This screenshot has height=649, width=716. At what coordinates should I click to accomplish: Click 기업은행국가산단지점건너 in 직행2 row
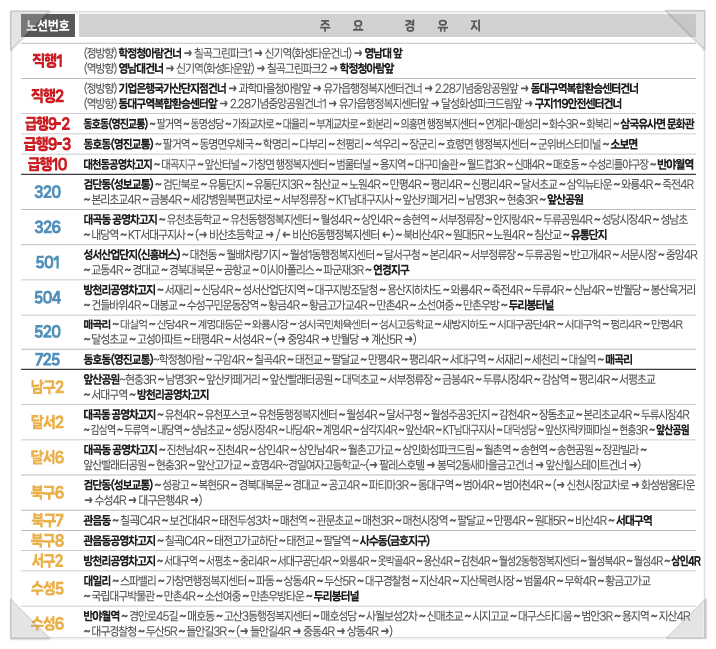click(172, 88)
